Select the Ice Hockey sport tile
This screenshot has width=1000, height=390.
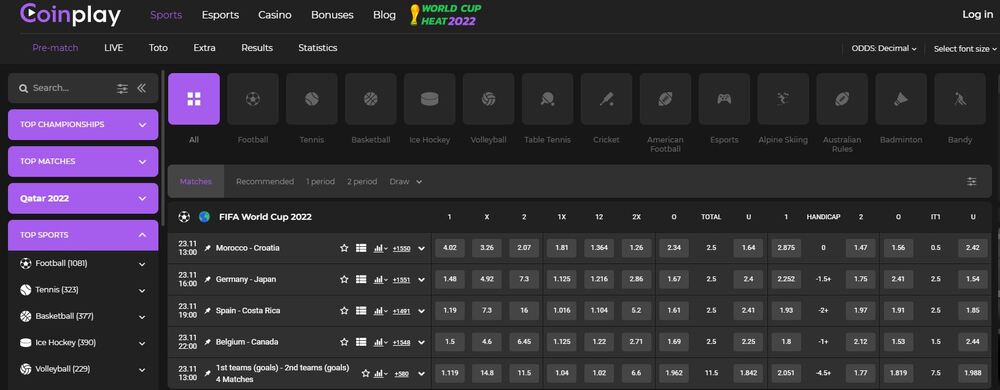(x=430, y=99)
